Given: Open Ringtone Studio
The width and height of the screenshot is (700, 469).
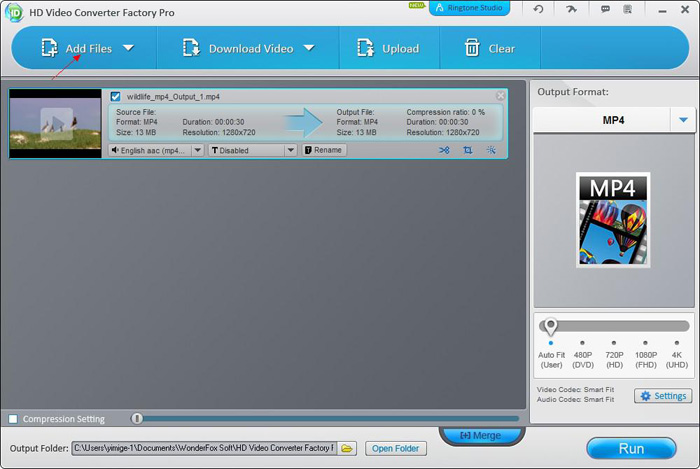Looking at the screenshot, I should pos(469,8).
